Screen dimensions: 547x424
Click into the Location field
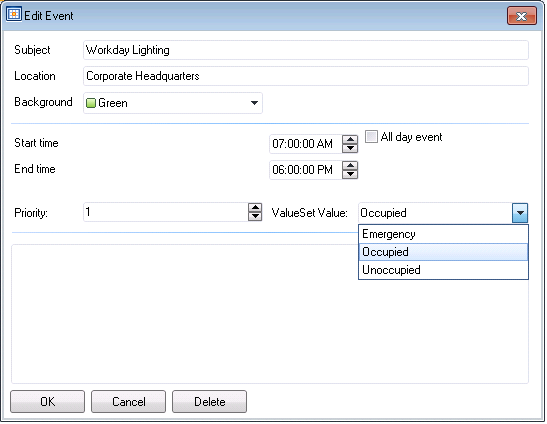coord(306,76)
